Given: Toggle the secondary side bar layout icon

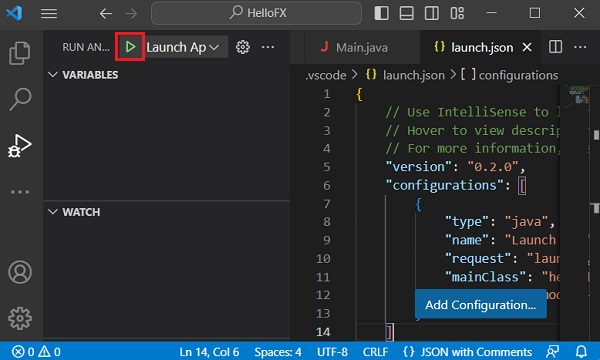Looking at the screenshot, I should 432,13.
